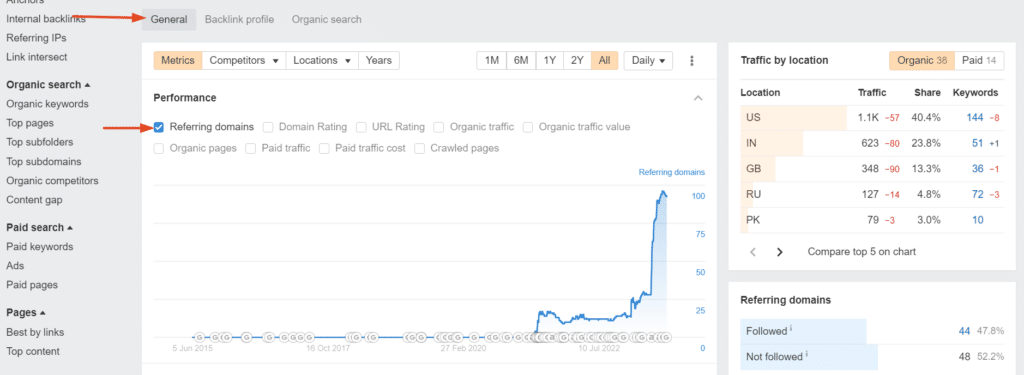Open Internal backlinks in sidebar

(46, 20)
